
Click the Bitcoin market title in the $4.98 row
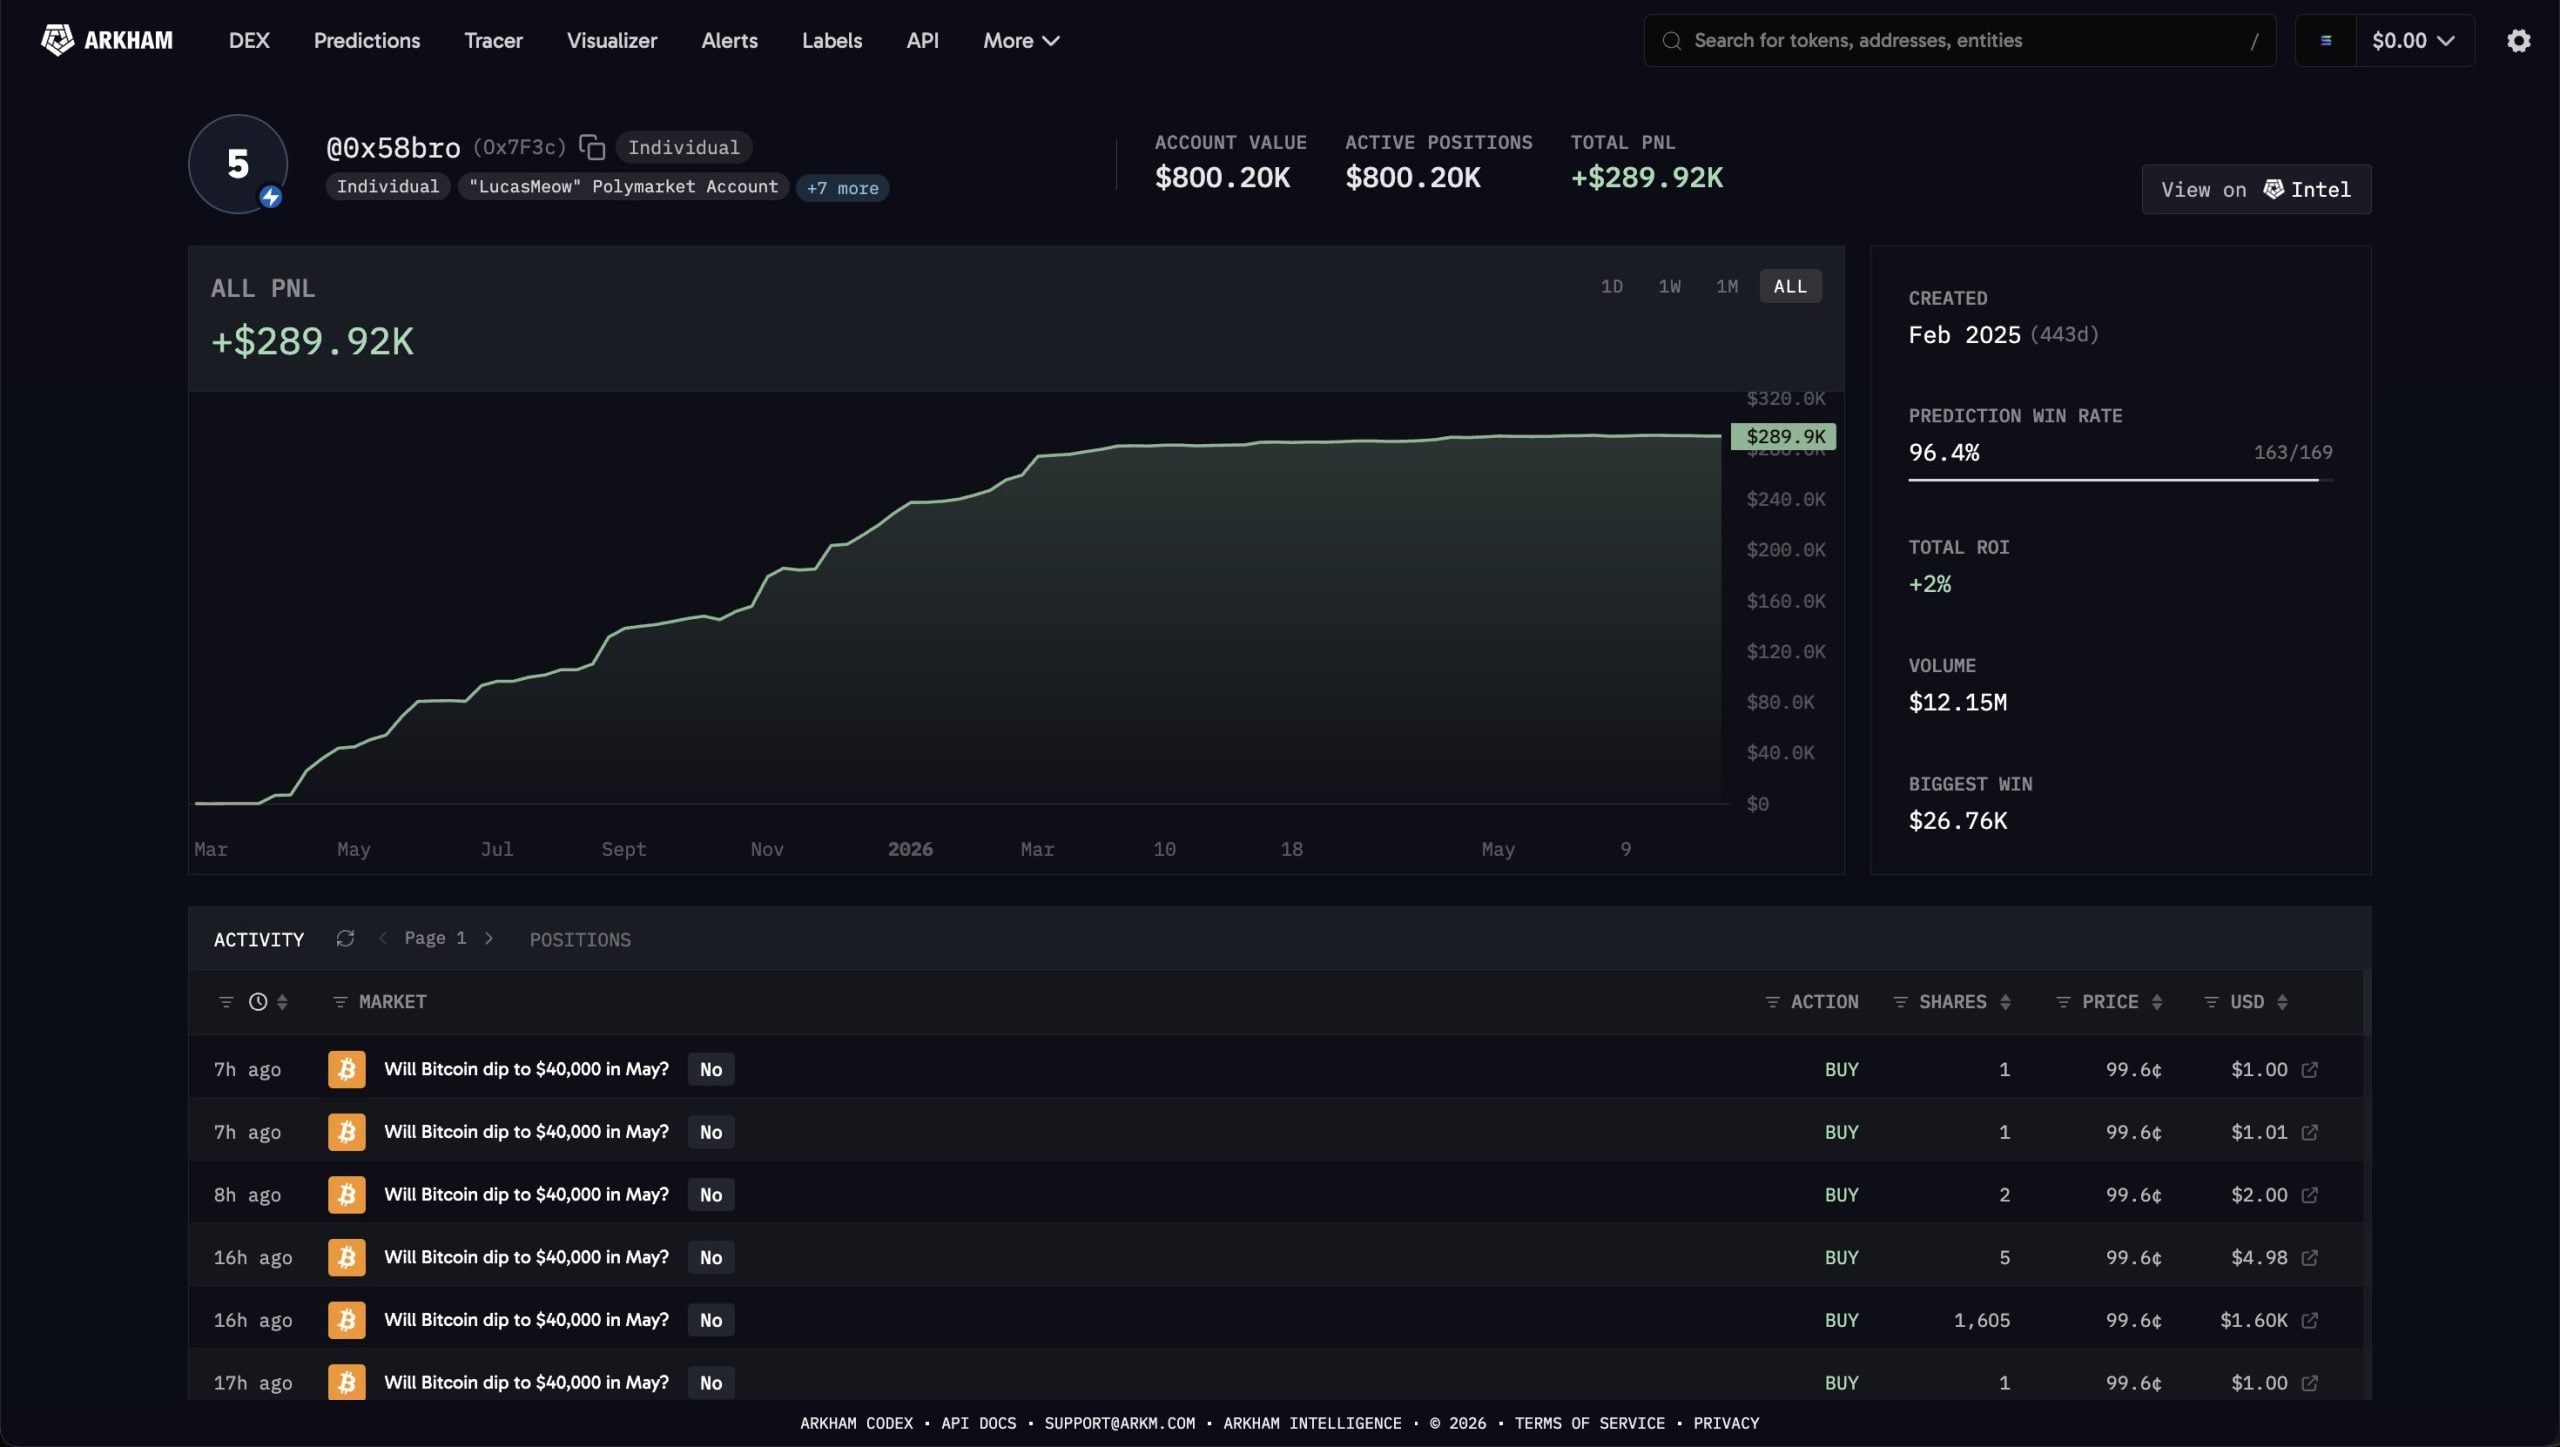(x=527, y=1257)
